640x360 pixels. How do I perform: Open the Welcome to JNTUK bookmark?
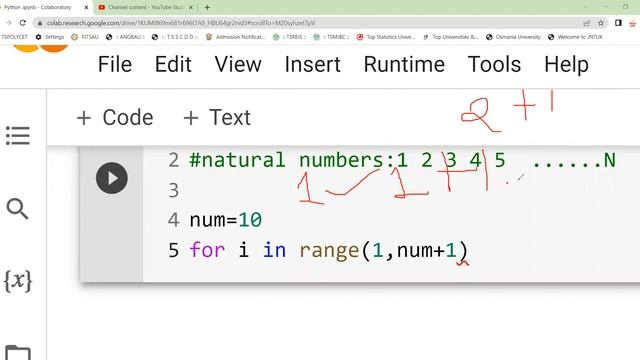[576, 37]
